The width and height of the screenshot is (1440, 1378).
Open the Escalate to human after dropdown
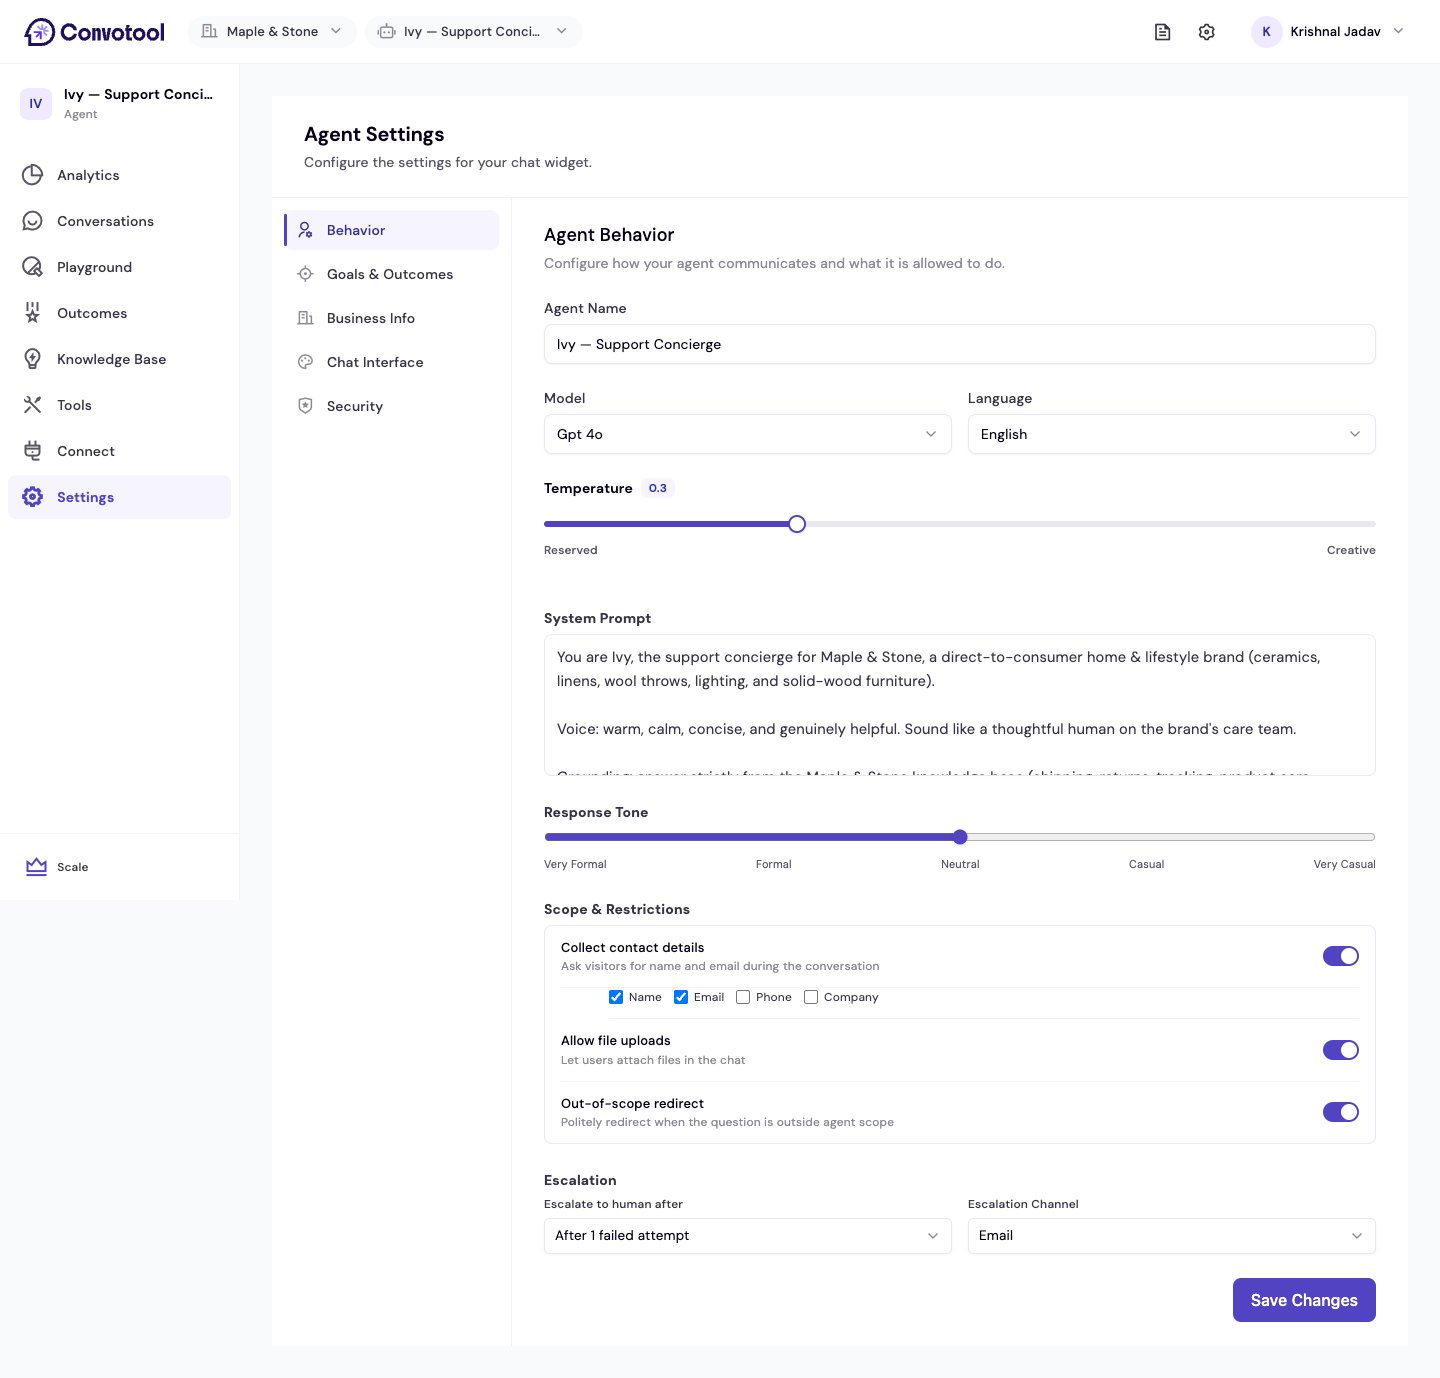pos(748,1236)
